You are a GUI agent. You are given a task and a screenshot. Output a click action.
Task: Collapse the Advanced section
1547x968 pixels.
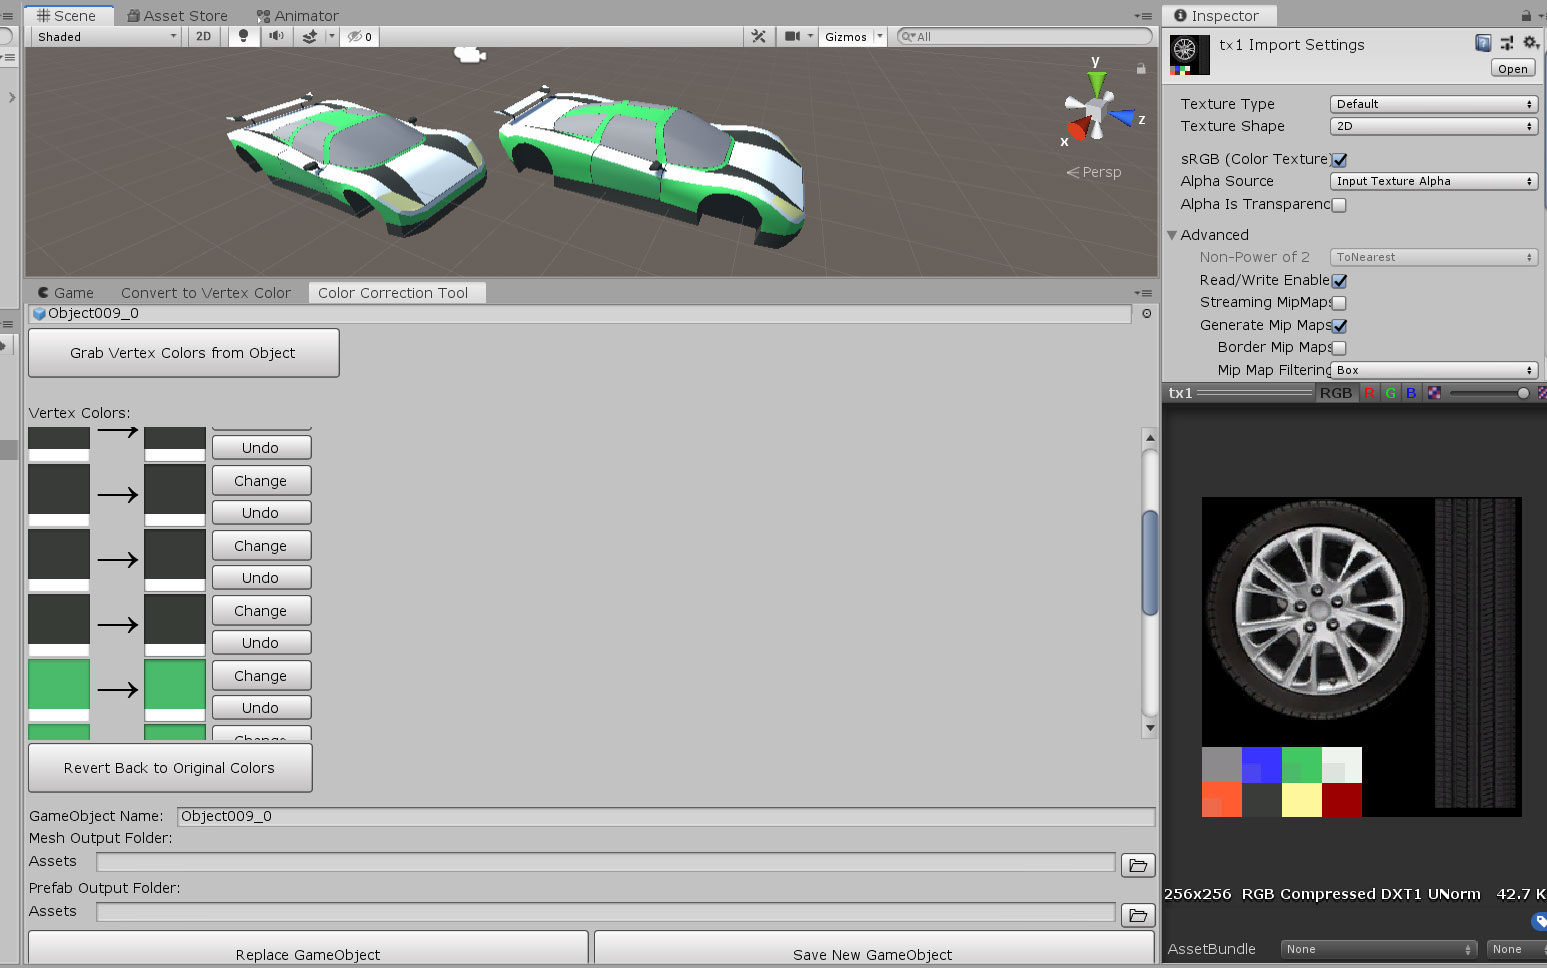[1173, 235]
